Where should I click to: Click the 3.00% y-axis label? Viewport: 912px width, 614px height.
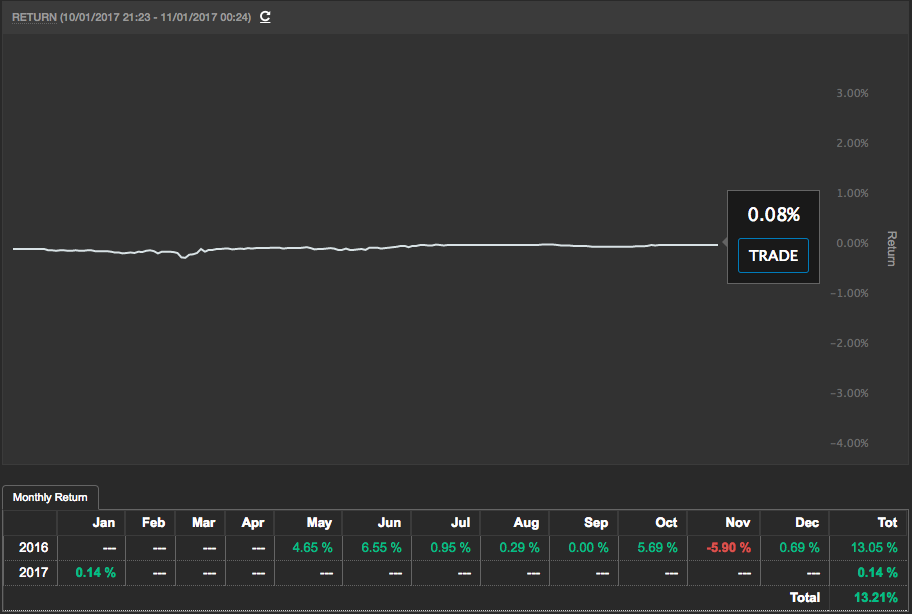851,93
